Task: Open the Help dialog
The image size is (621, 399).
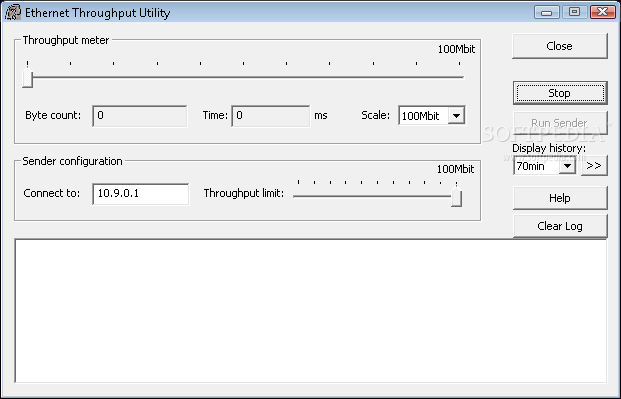Action: (x=560, y=198)
